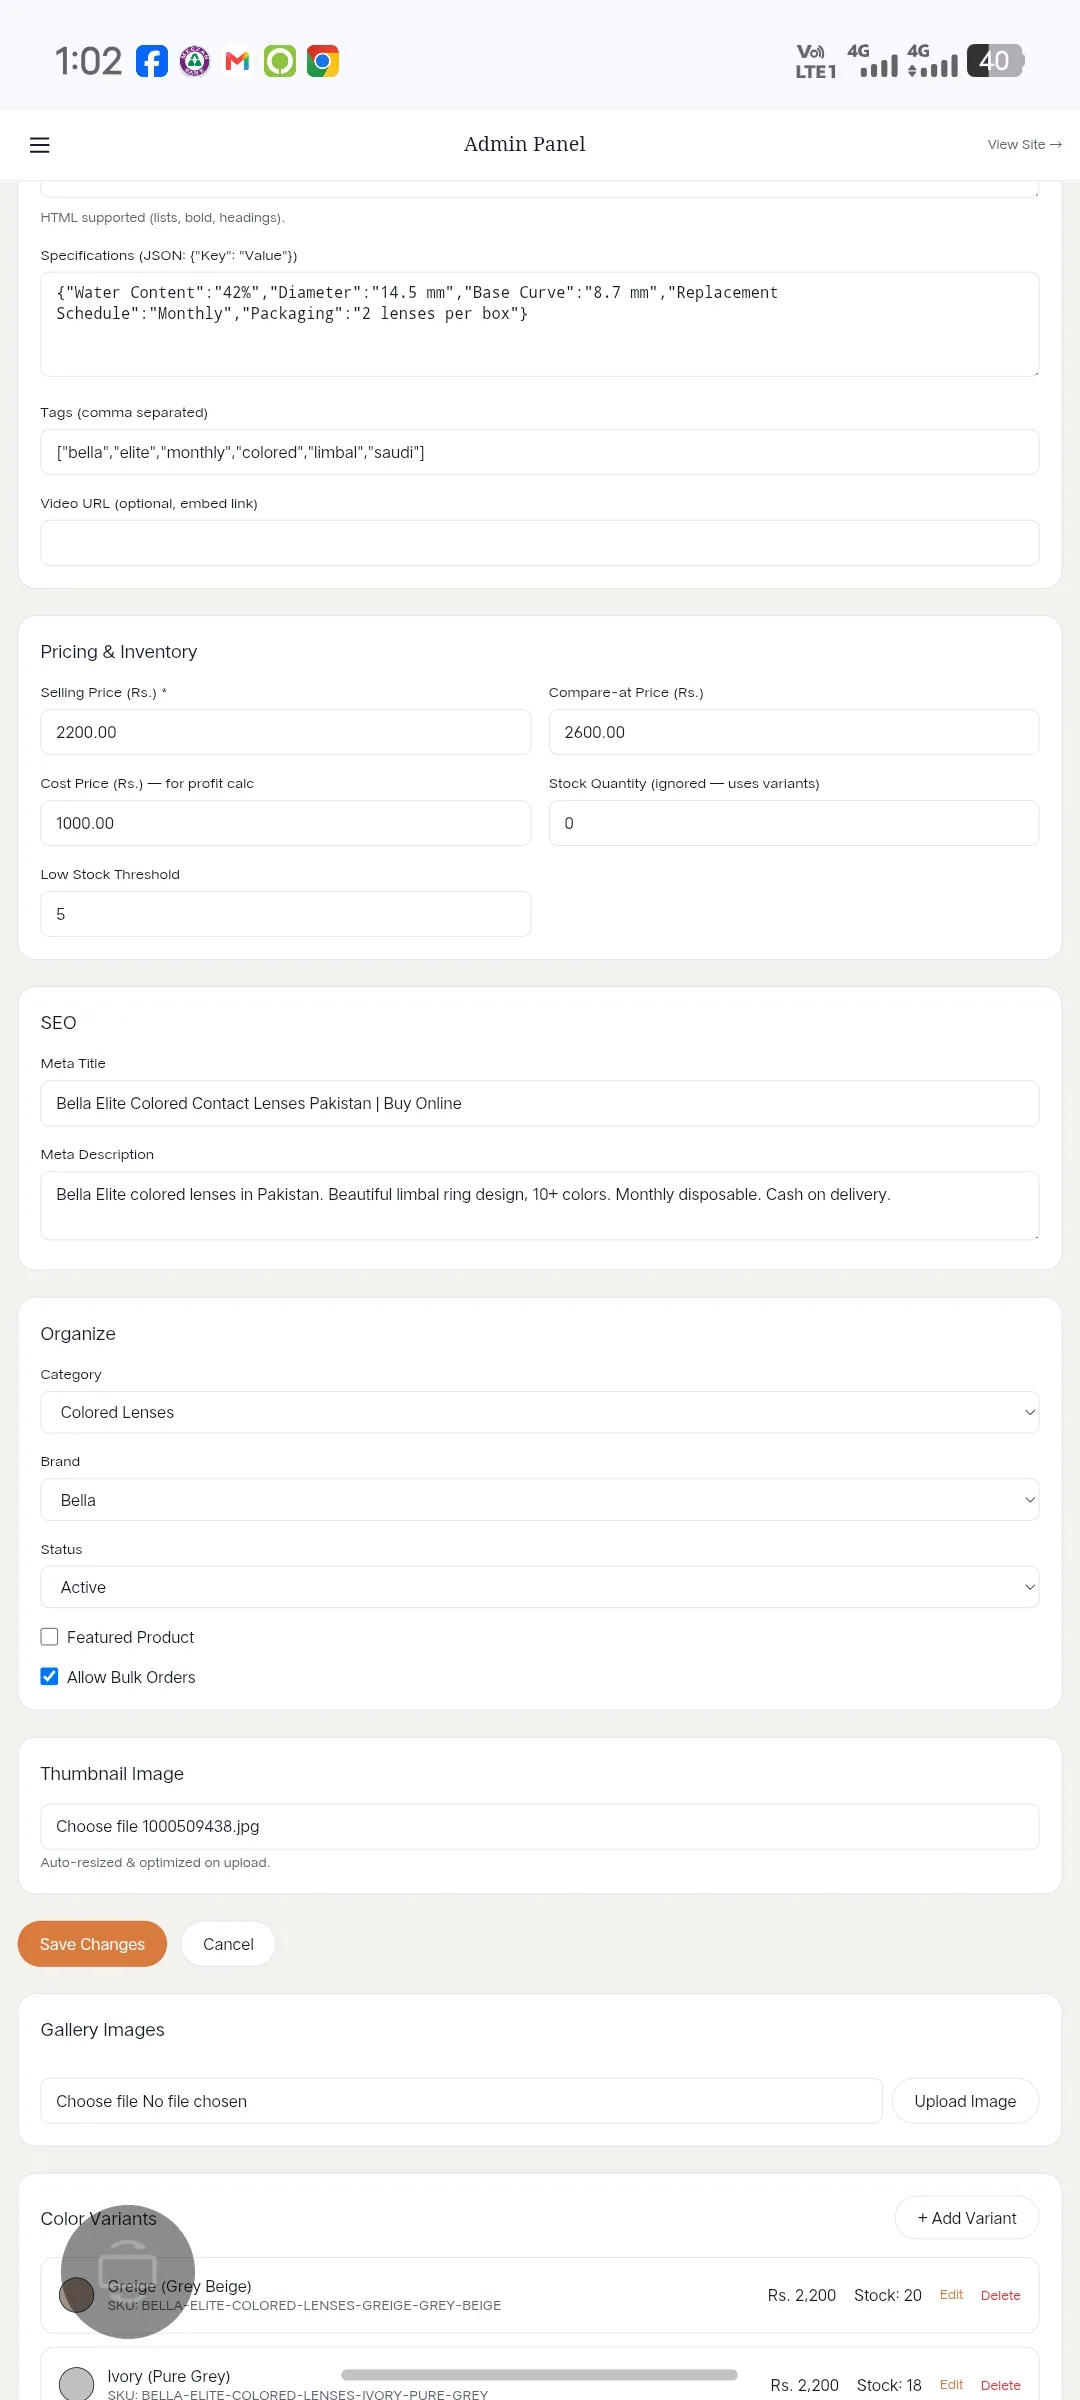
Task: Edit the Compare-at Price field 2600.00
Action: (x=794, y=732)
